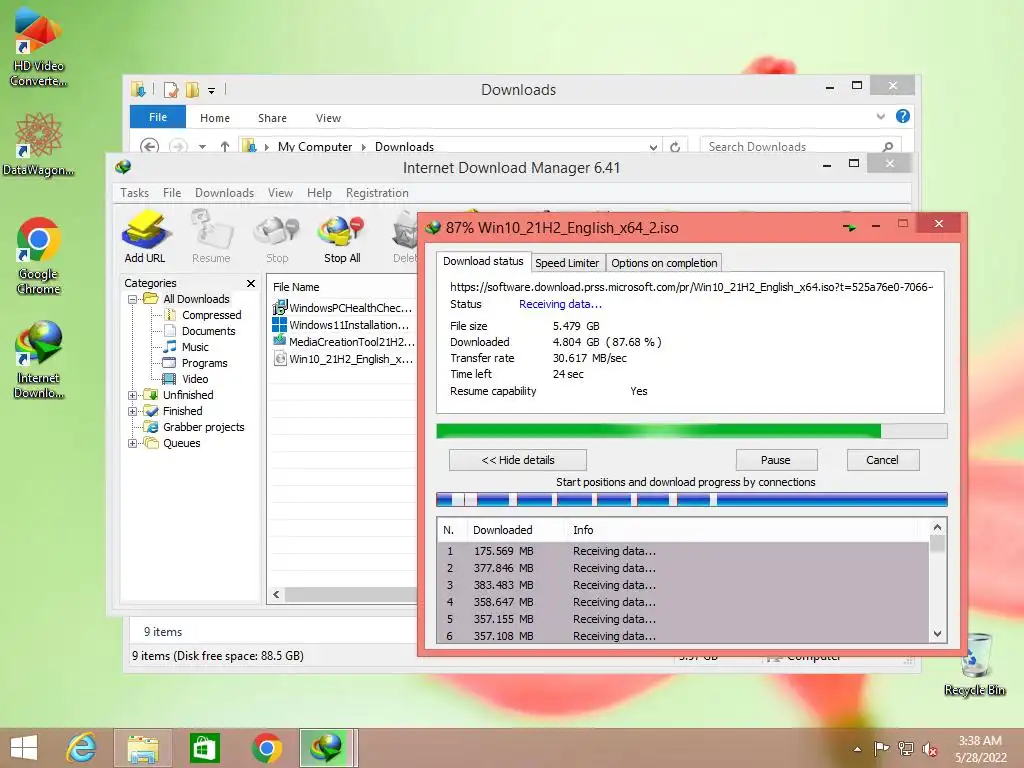The width and height of the screenshot is (1024, 768).
Task: Click the Hide details button
Action: tap(518, 460)
